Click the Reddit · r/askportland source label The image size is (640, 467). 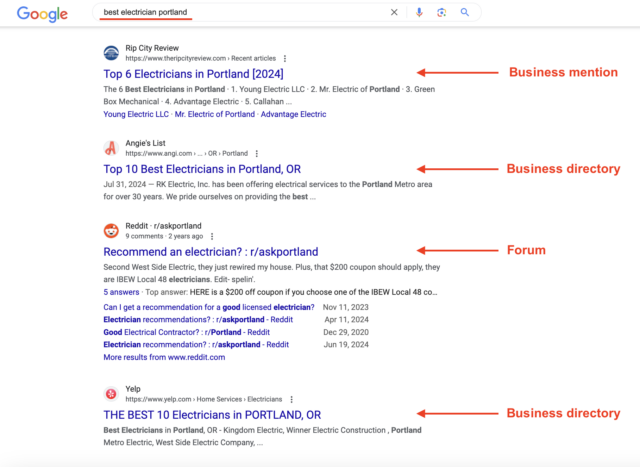pyautogui.click(x=163, y=226)
